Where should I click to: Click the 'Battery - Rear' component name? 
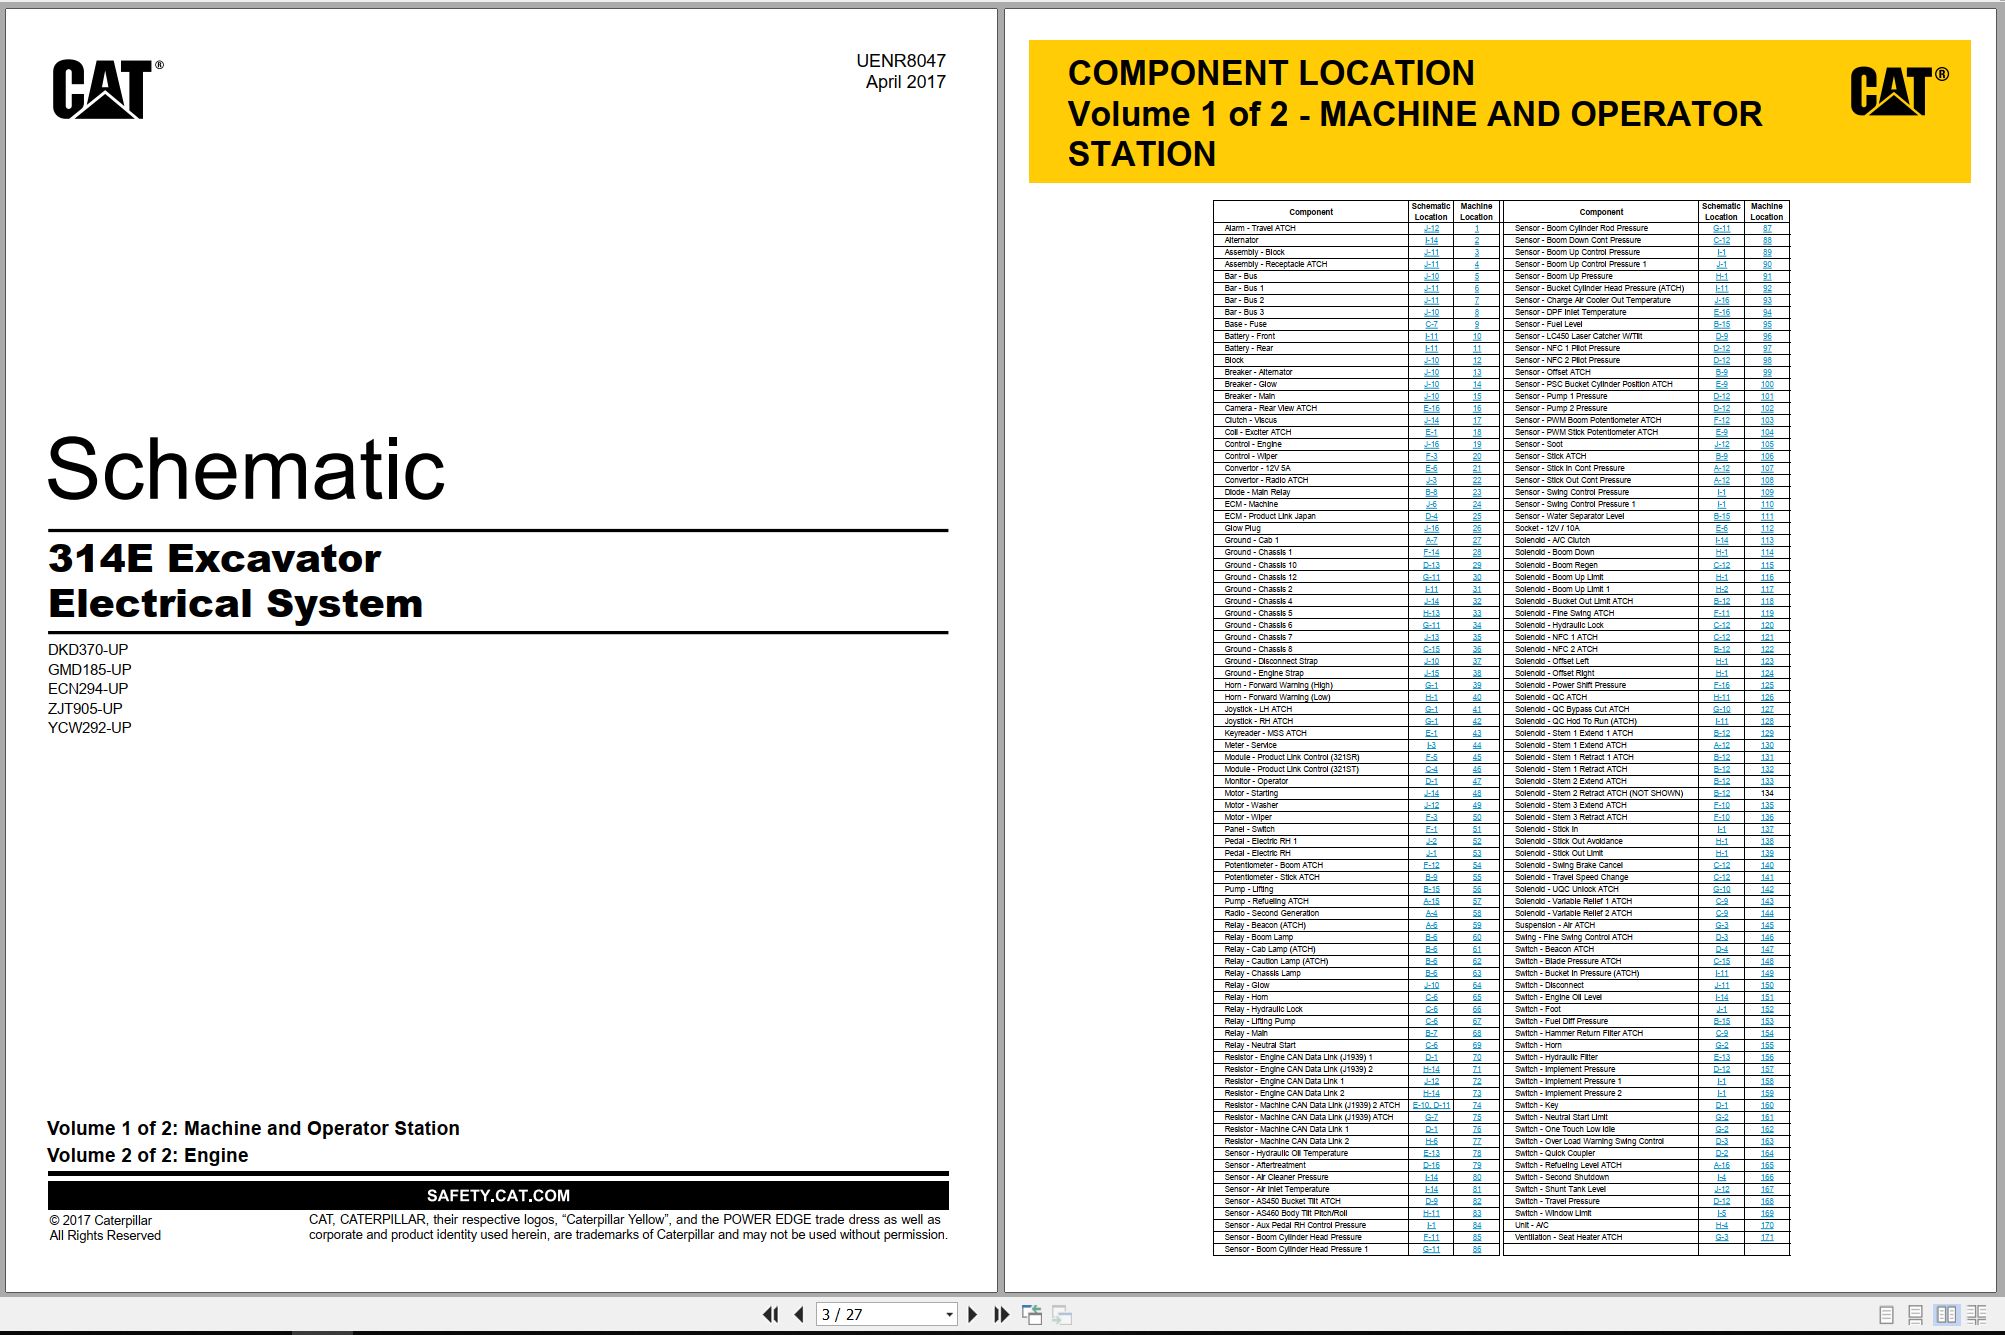(1248, 349)
